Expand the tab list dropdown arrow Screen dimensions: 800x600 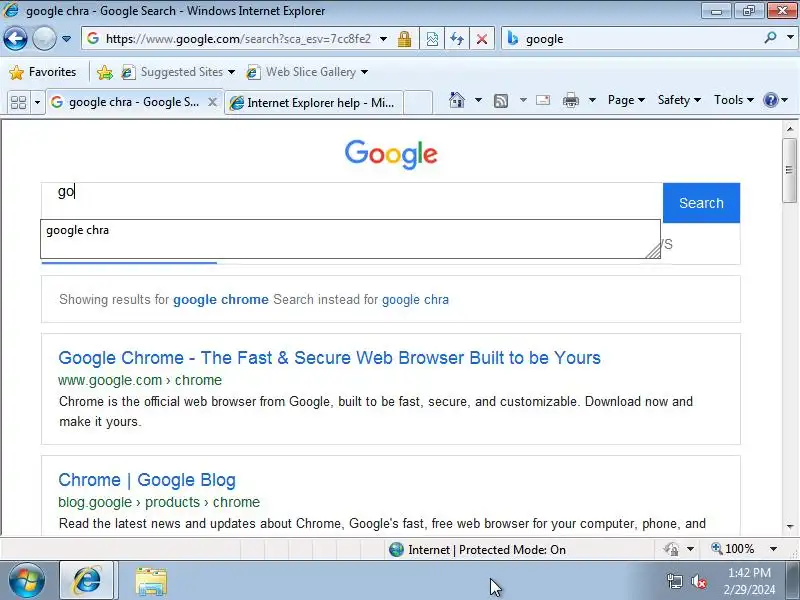point(37,103)
